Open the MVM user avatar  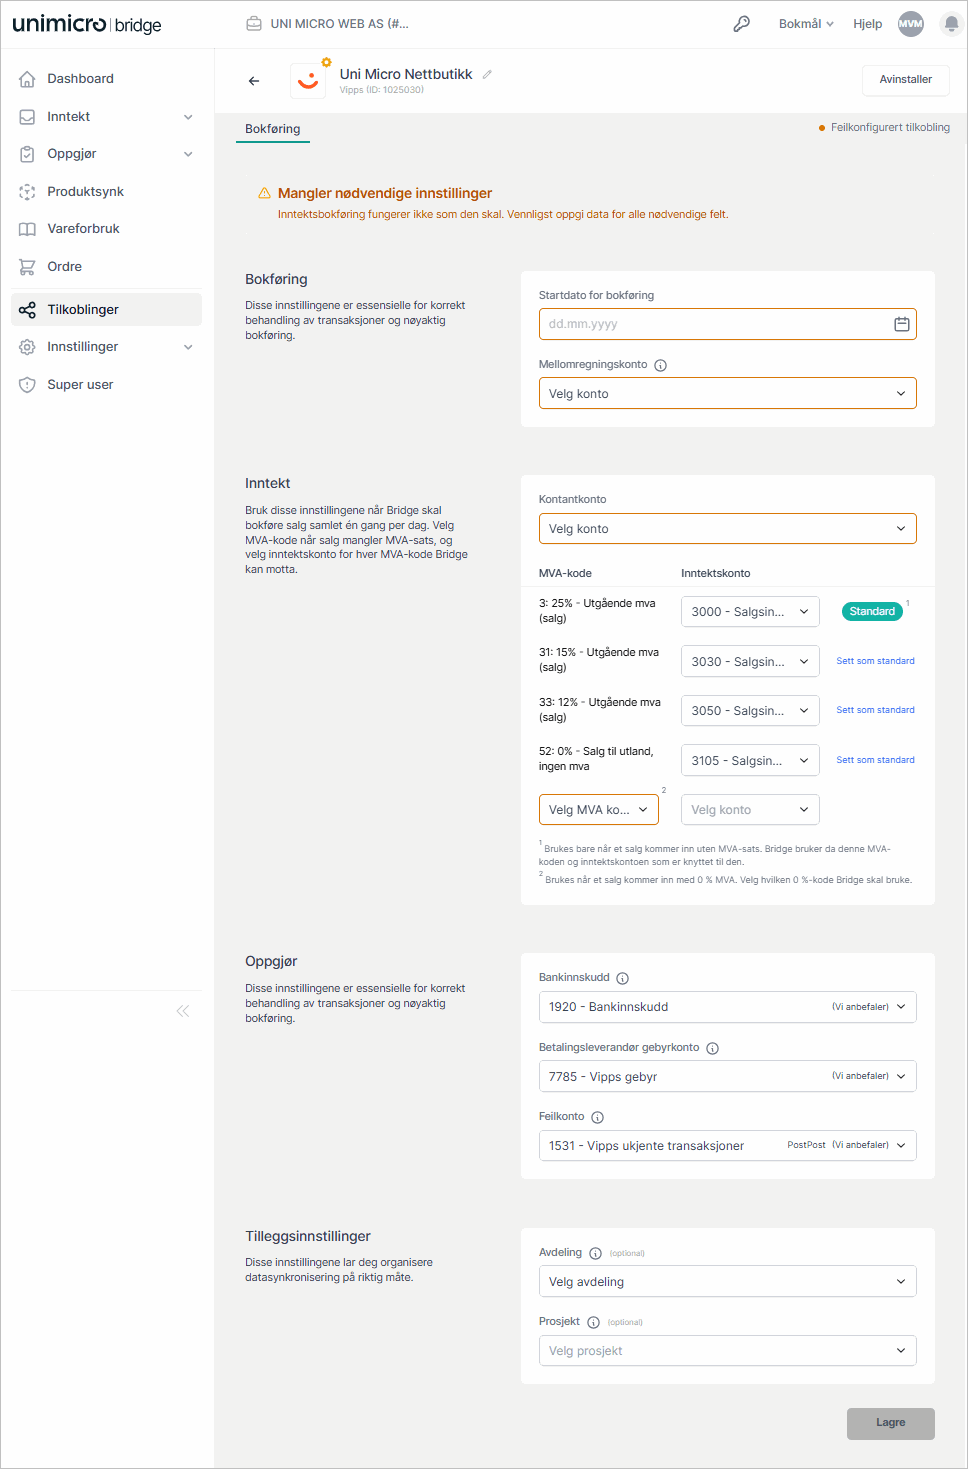coord(911,24)
